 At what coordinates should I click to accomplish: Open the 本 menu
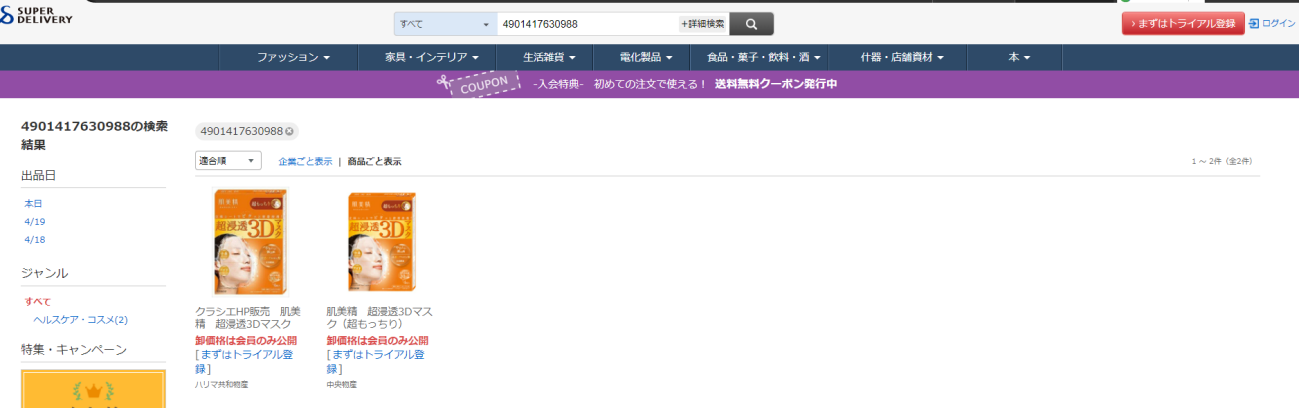(1019, 58)
